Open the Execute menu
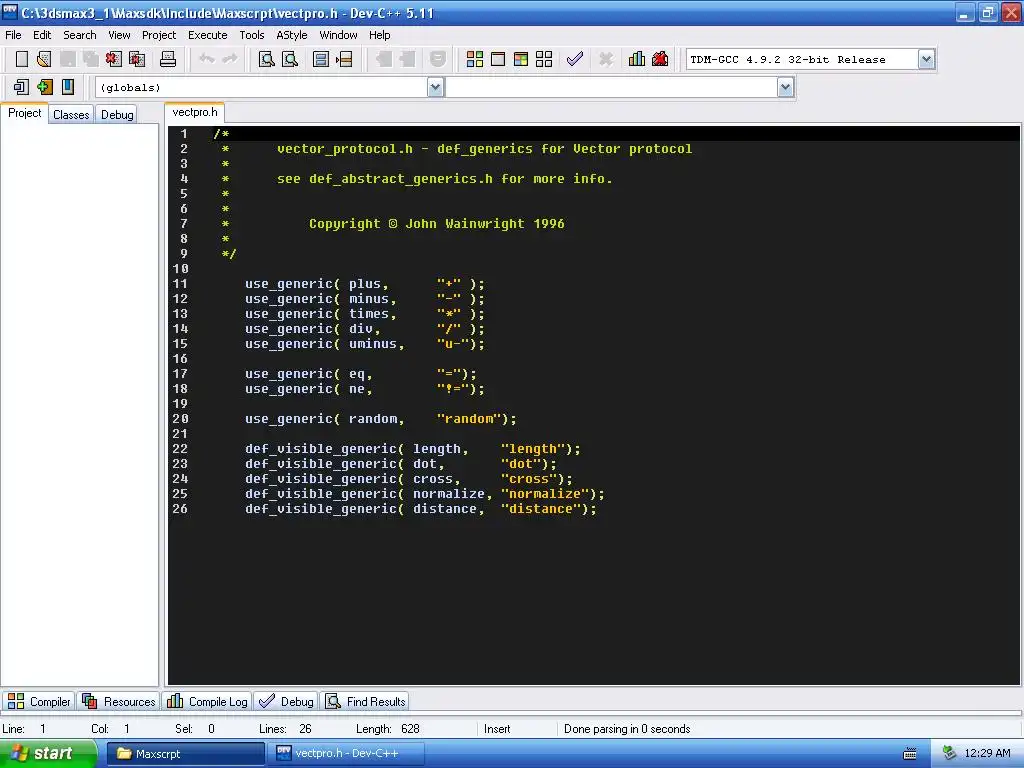This screenshot has width=1024, height=768. 208,35
